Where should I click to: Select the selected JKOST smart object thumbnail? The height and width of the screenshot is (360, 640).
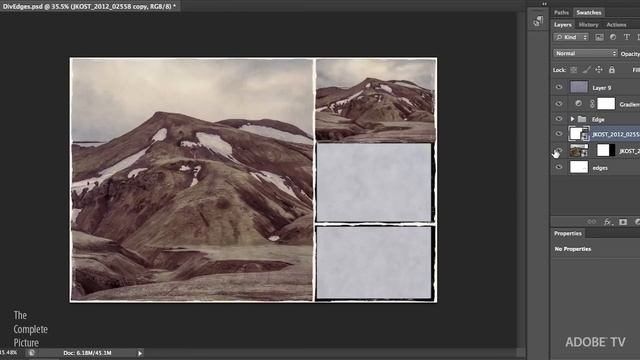(x=579, y=133)
